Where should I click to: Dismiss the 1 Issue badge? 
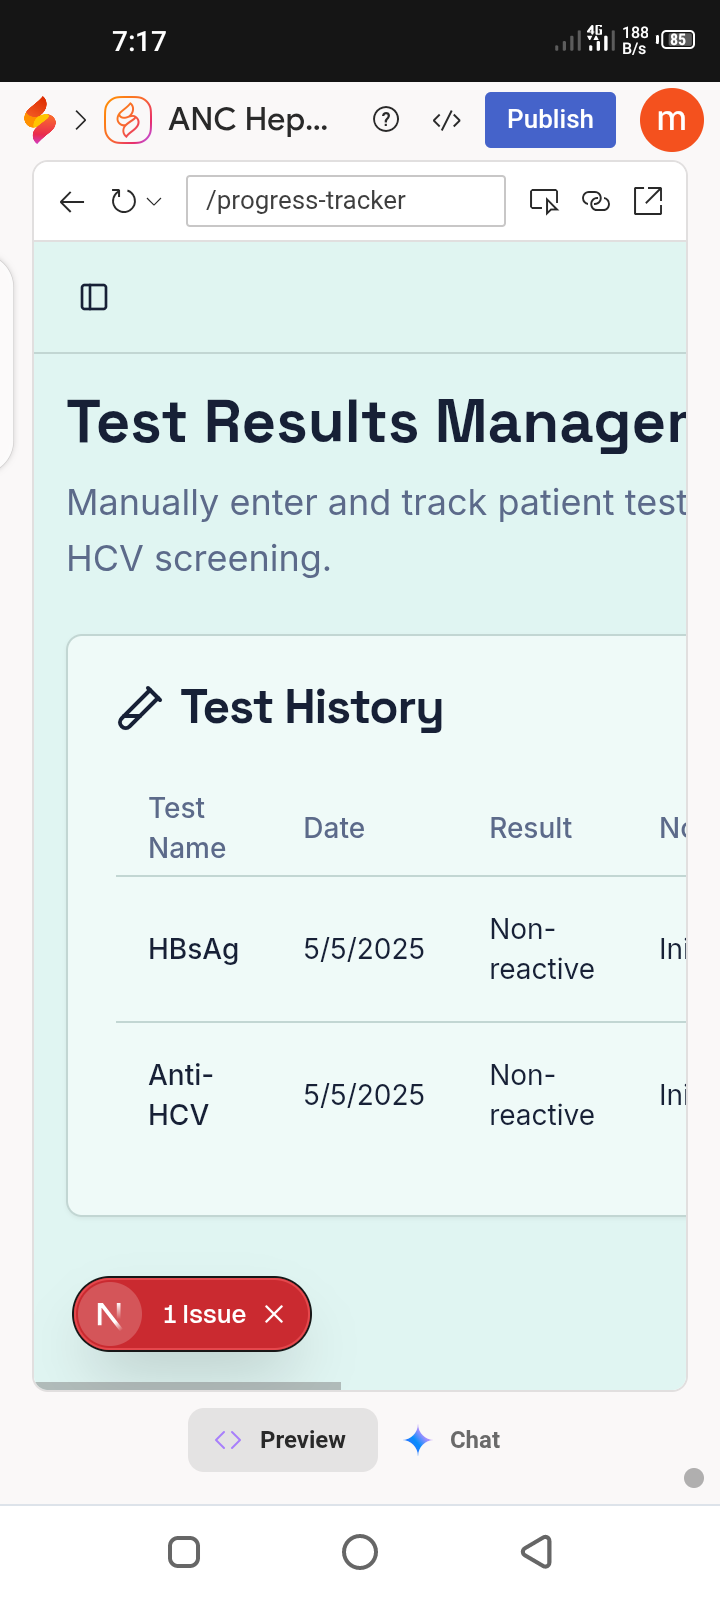tap(274, 1314)
